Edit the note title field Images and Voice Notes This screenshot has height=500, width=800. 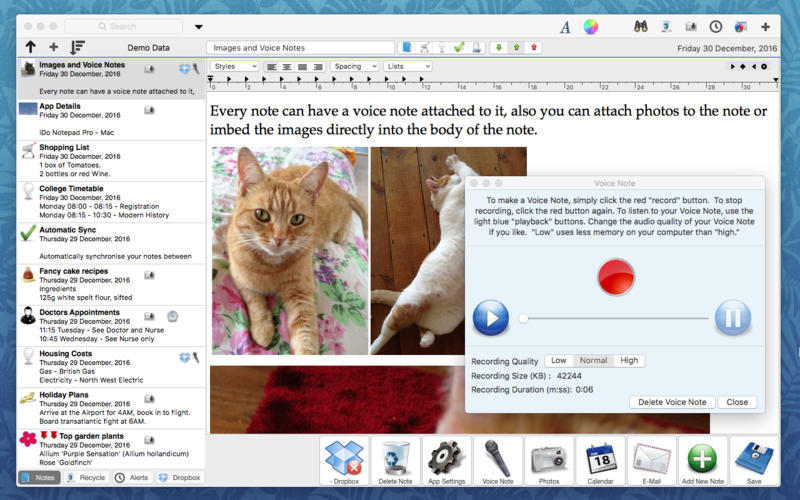[x=301, y=47]
